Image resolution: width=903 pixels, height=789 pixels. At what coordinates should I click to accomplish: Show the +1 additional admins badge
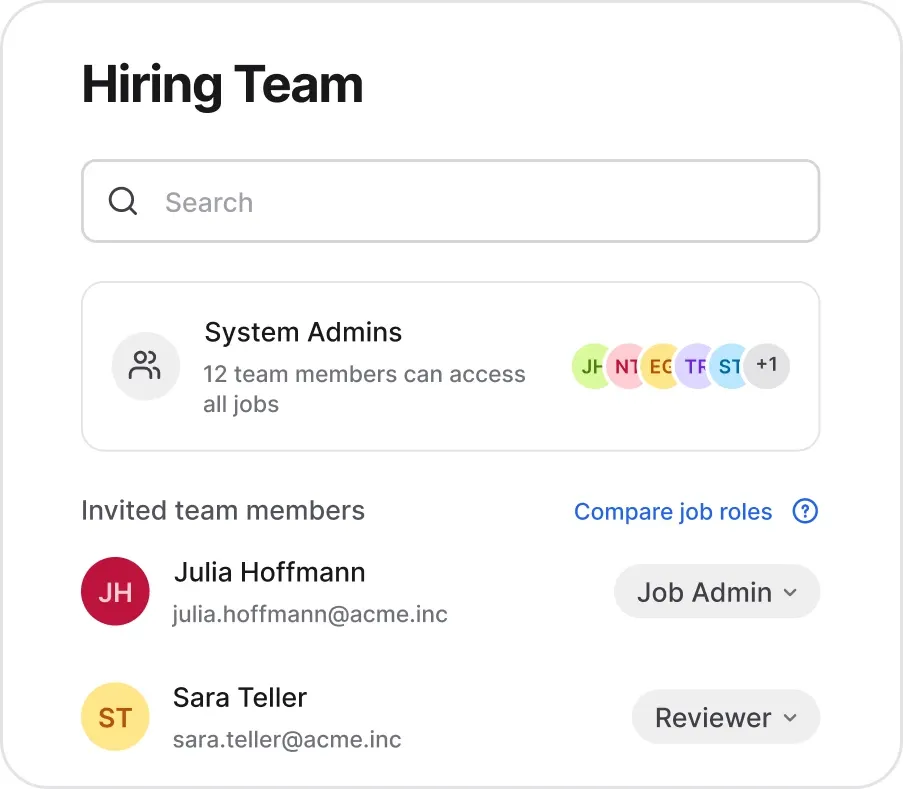(767, 366)
